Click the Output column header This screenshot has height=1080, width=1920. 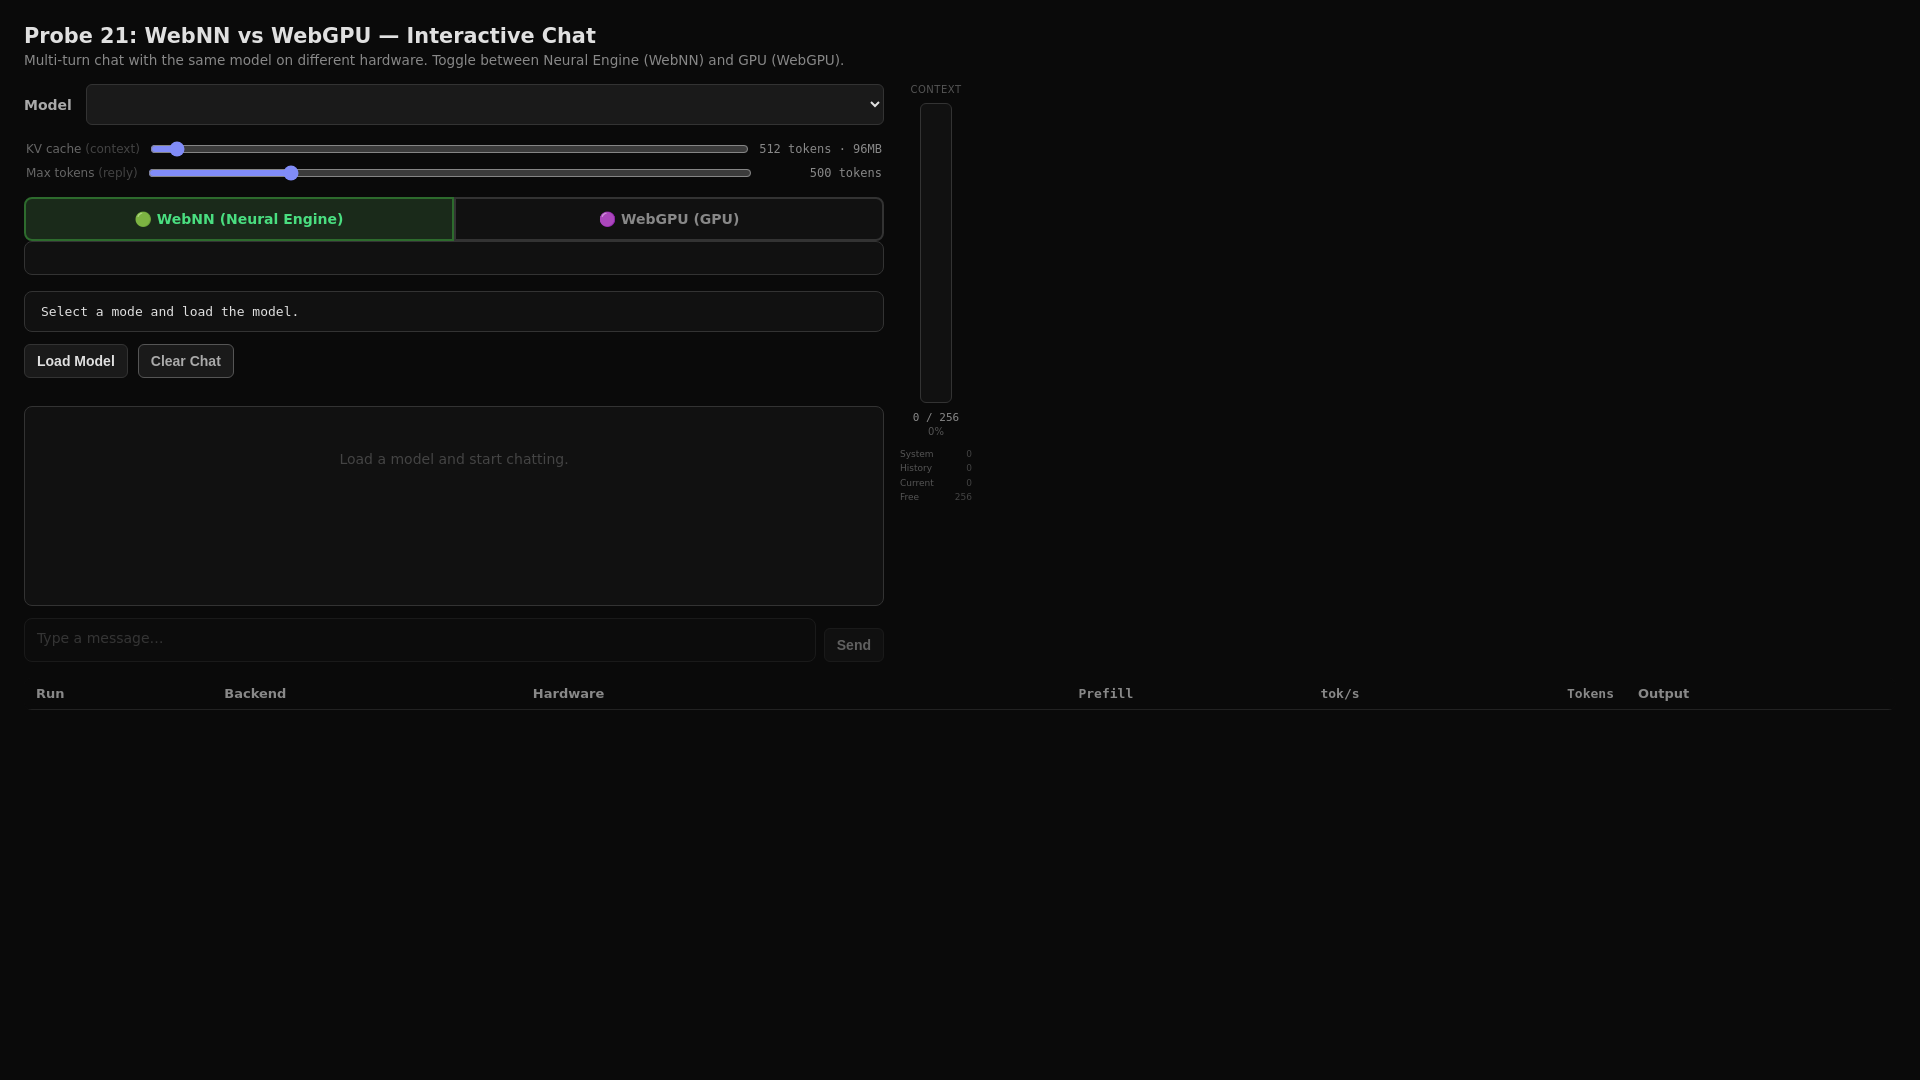1664,694
